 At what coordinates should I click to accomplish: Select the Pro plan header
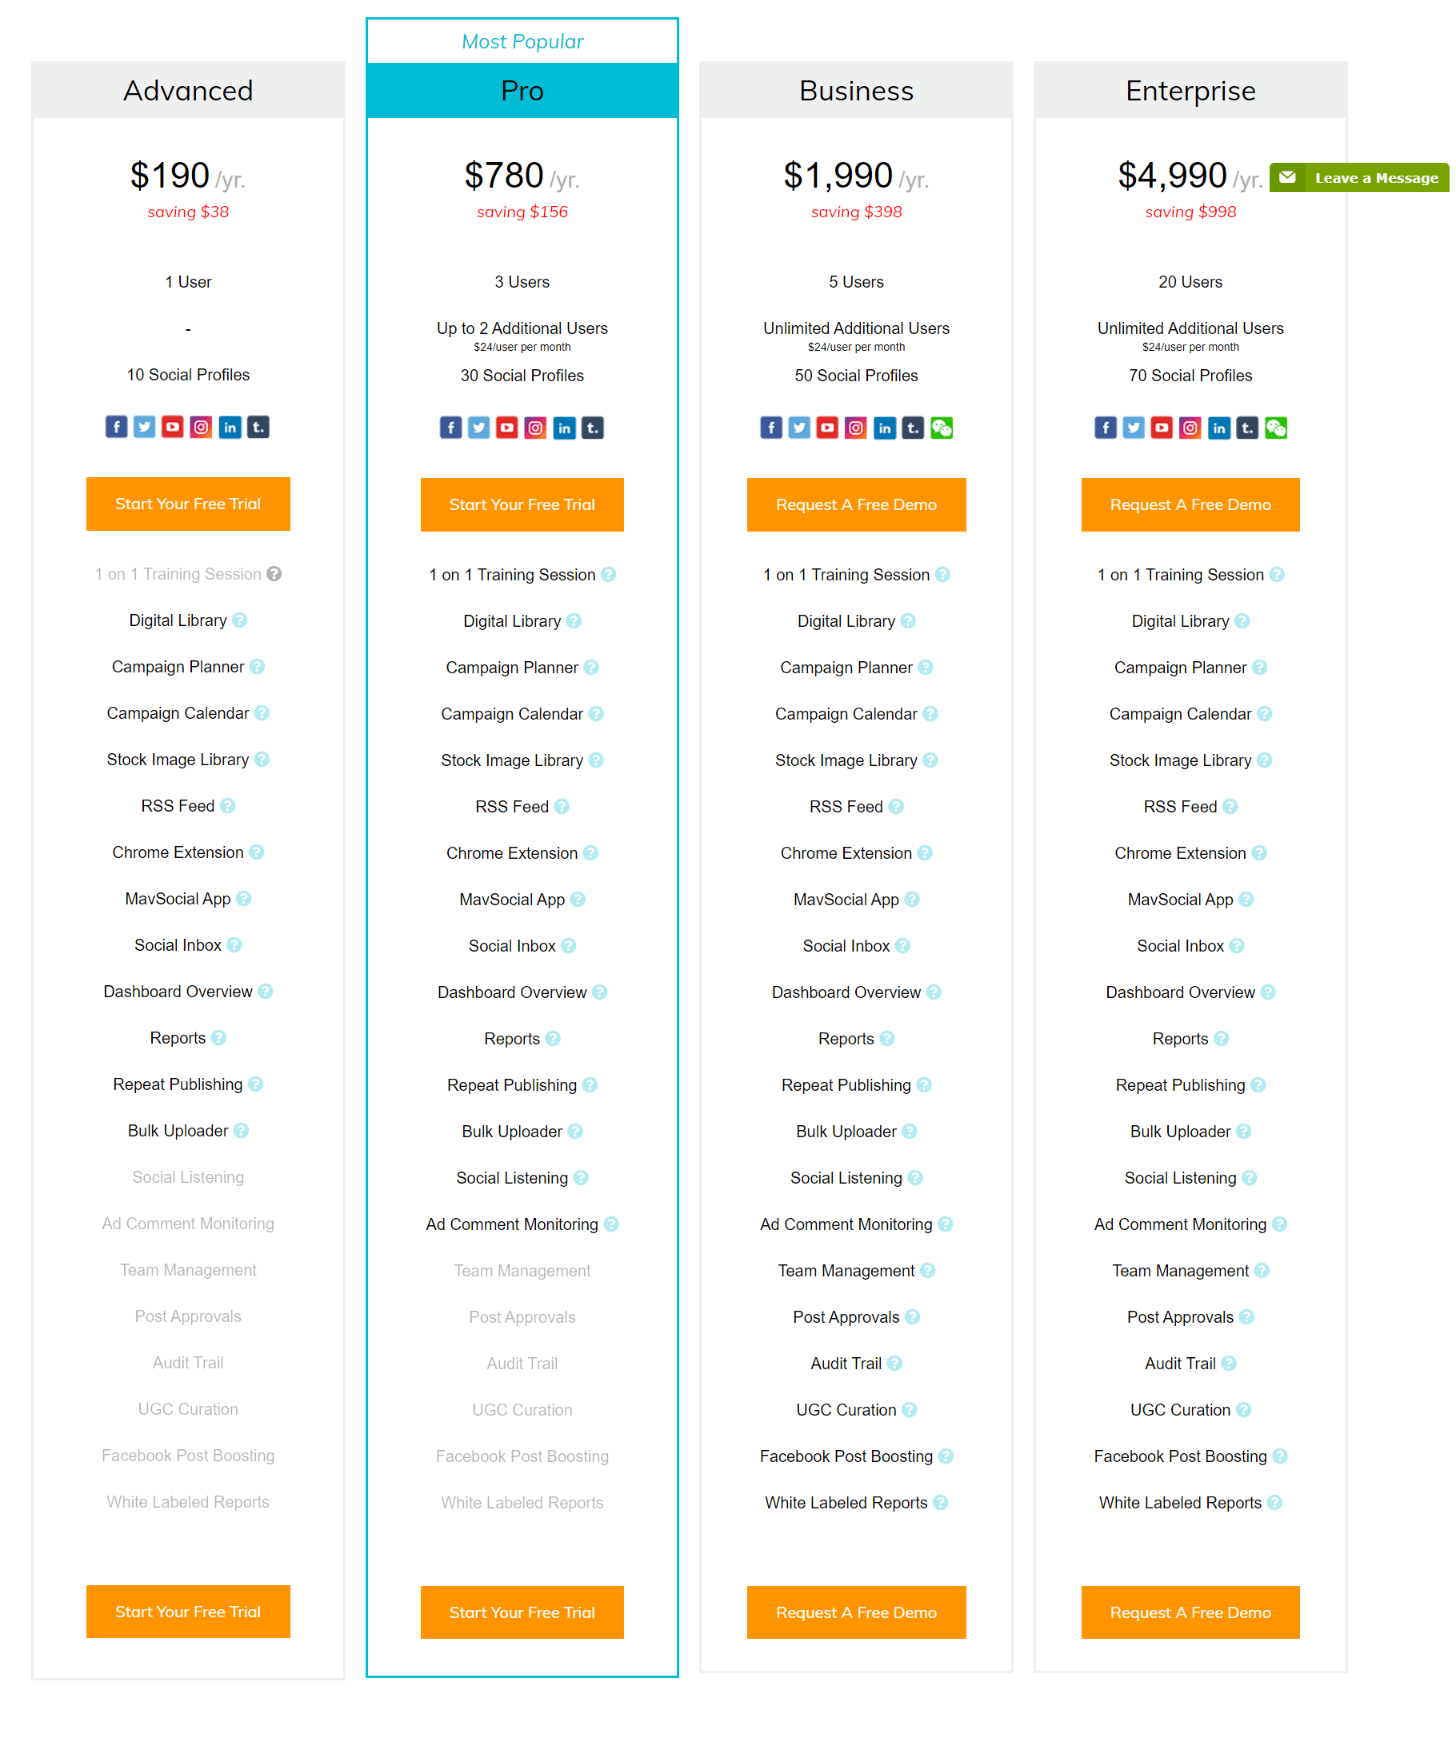click(x=522, y=91)
